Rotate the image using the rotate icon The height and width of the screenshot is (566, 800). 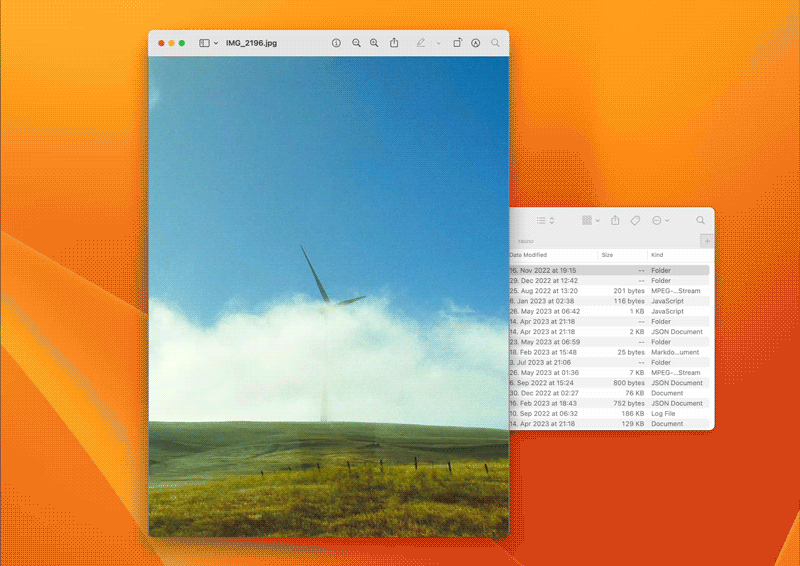(x=457, y=43)
